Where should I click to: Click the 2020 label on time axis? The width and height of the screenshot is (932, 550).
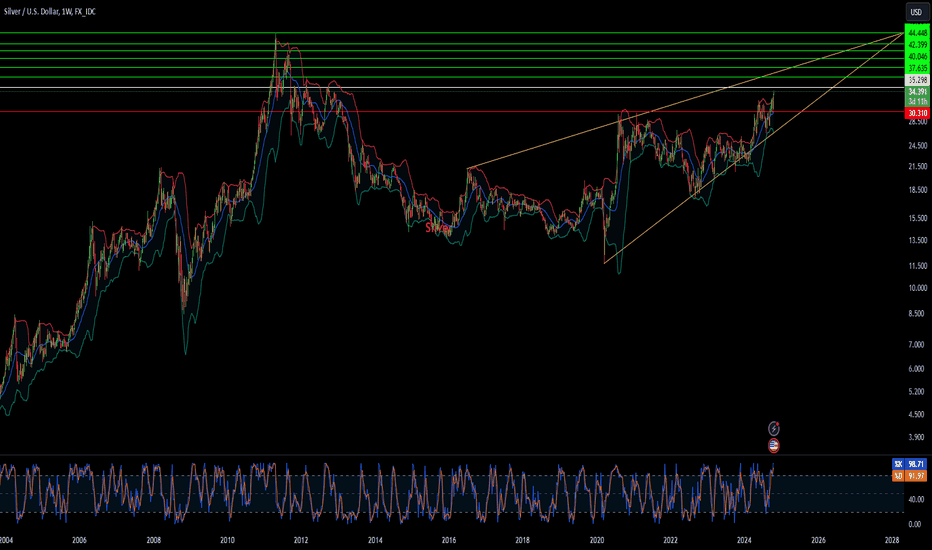point(597,540)
